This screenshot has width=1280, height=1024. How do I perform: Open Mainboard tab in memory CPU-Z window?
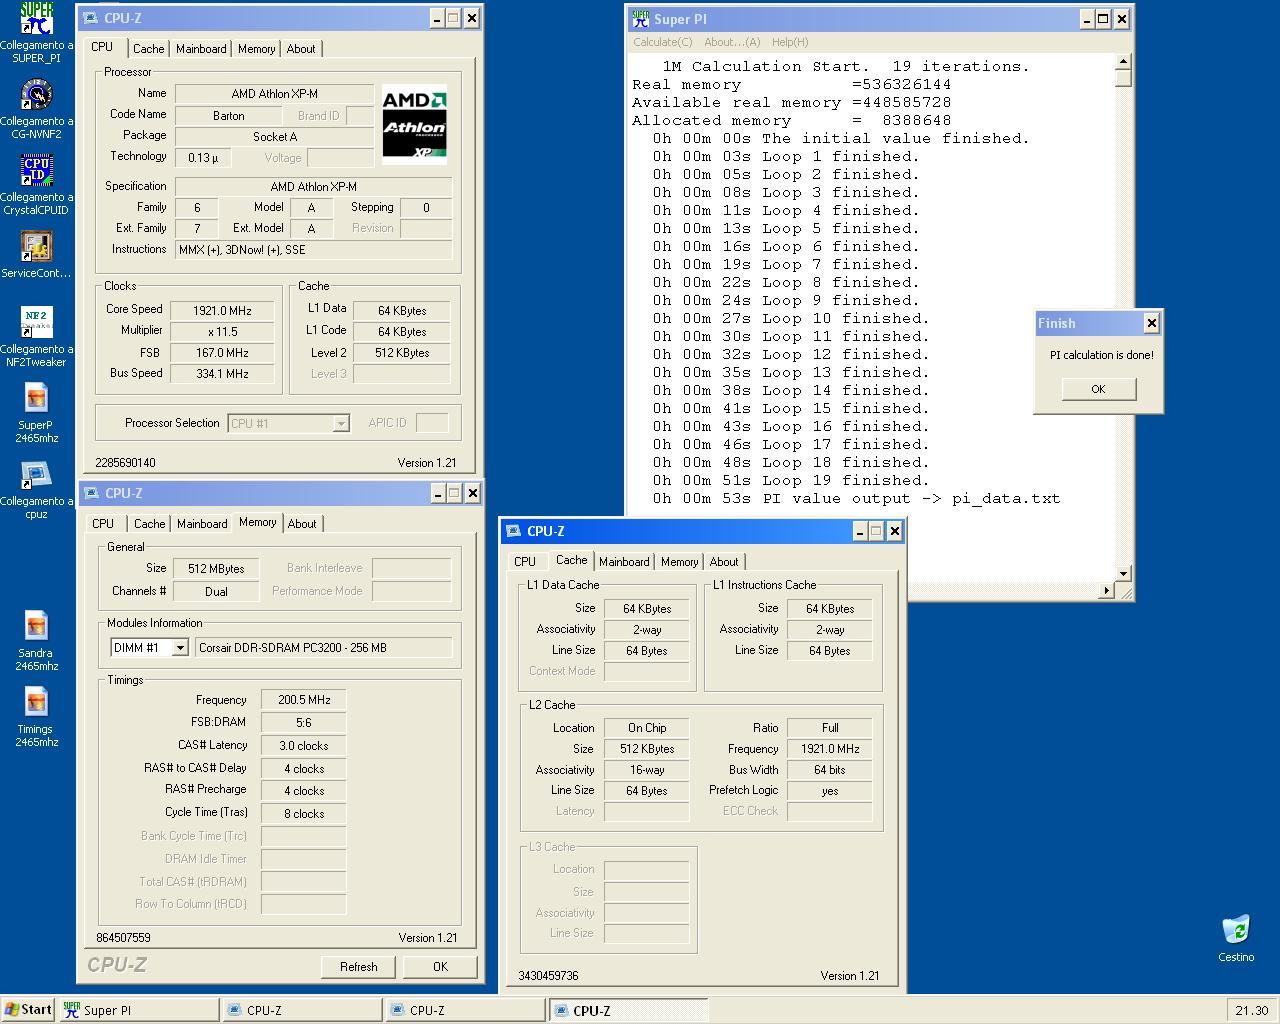coord(202,524)
